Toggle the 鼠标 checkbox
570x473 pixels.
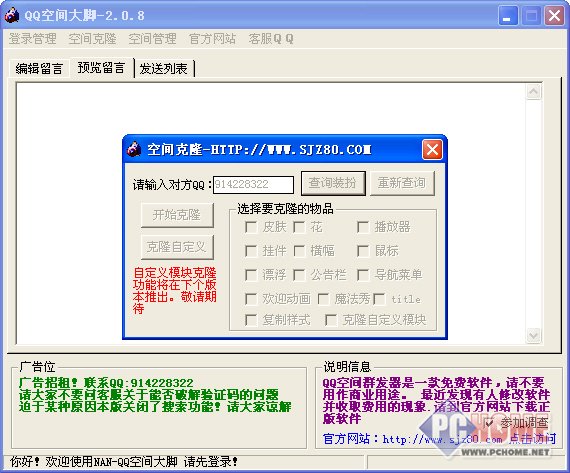tap(363, 251)
